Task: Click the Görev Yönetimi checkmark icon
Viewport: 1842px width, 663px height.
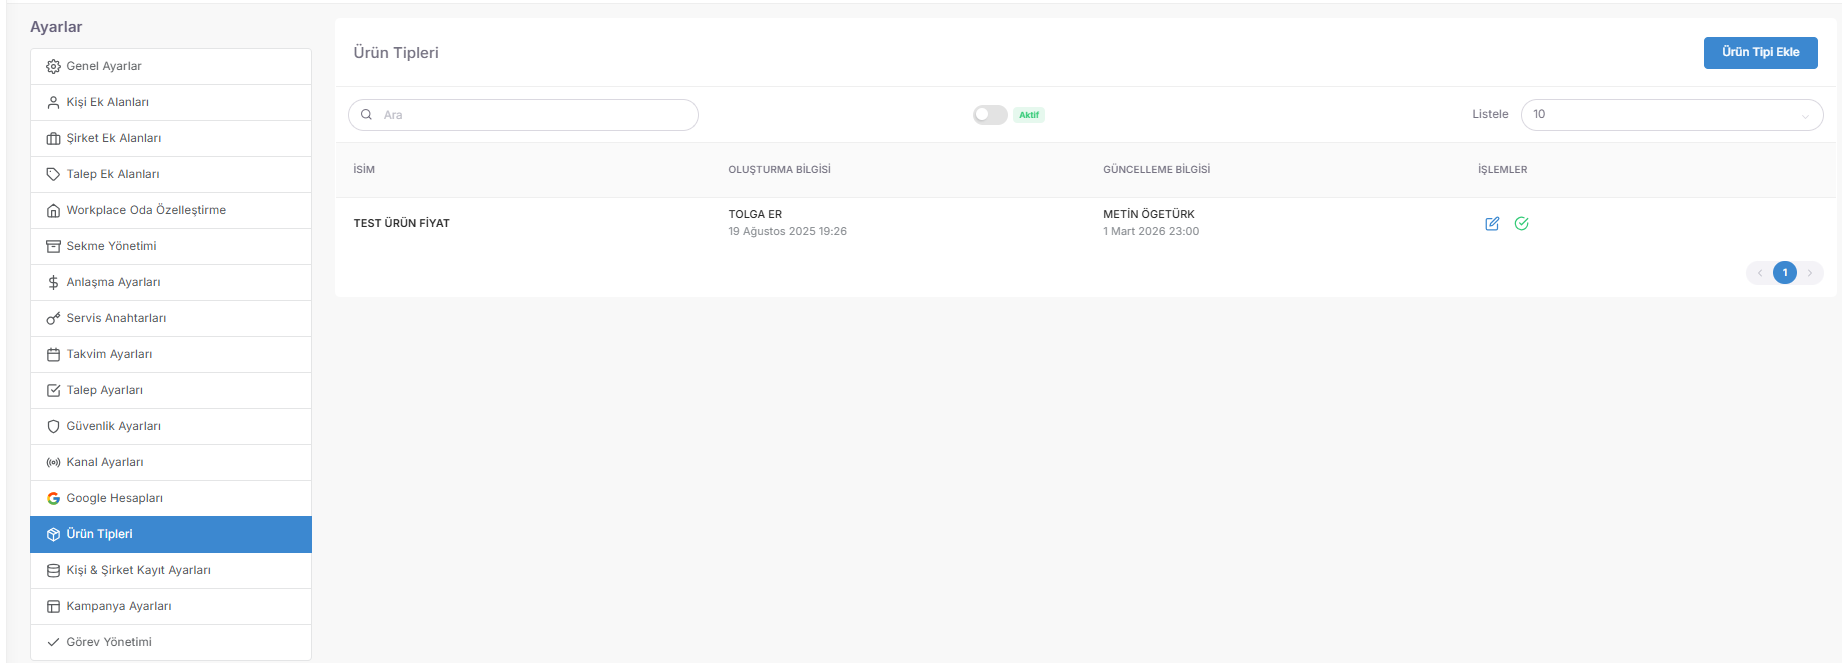Action: tap(53, 642)
